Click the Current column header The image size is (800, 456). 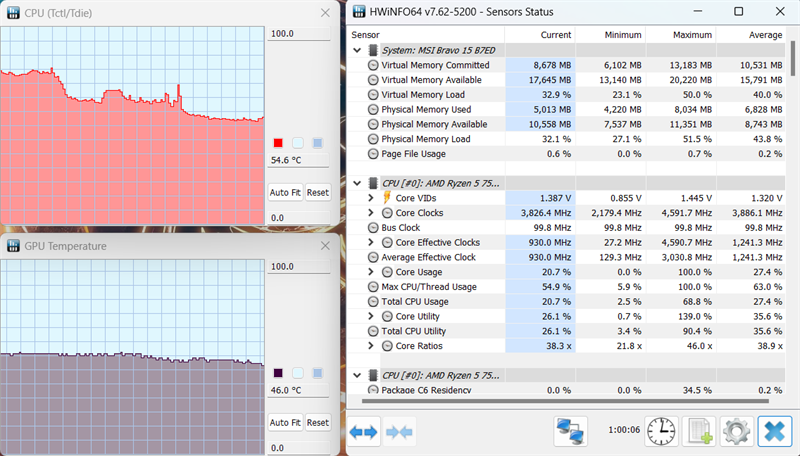[x=540, y=35]
